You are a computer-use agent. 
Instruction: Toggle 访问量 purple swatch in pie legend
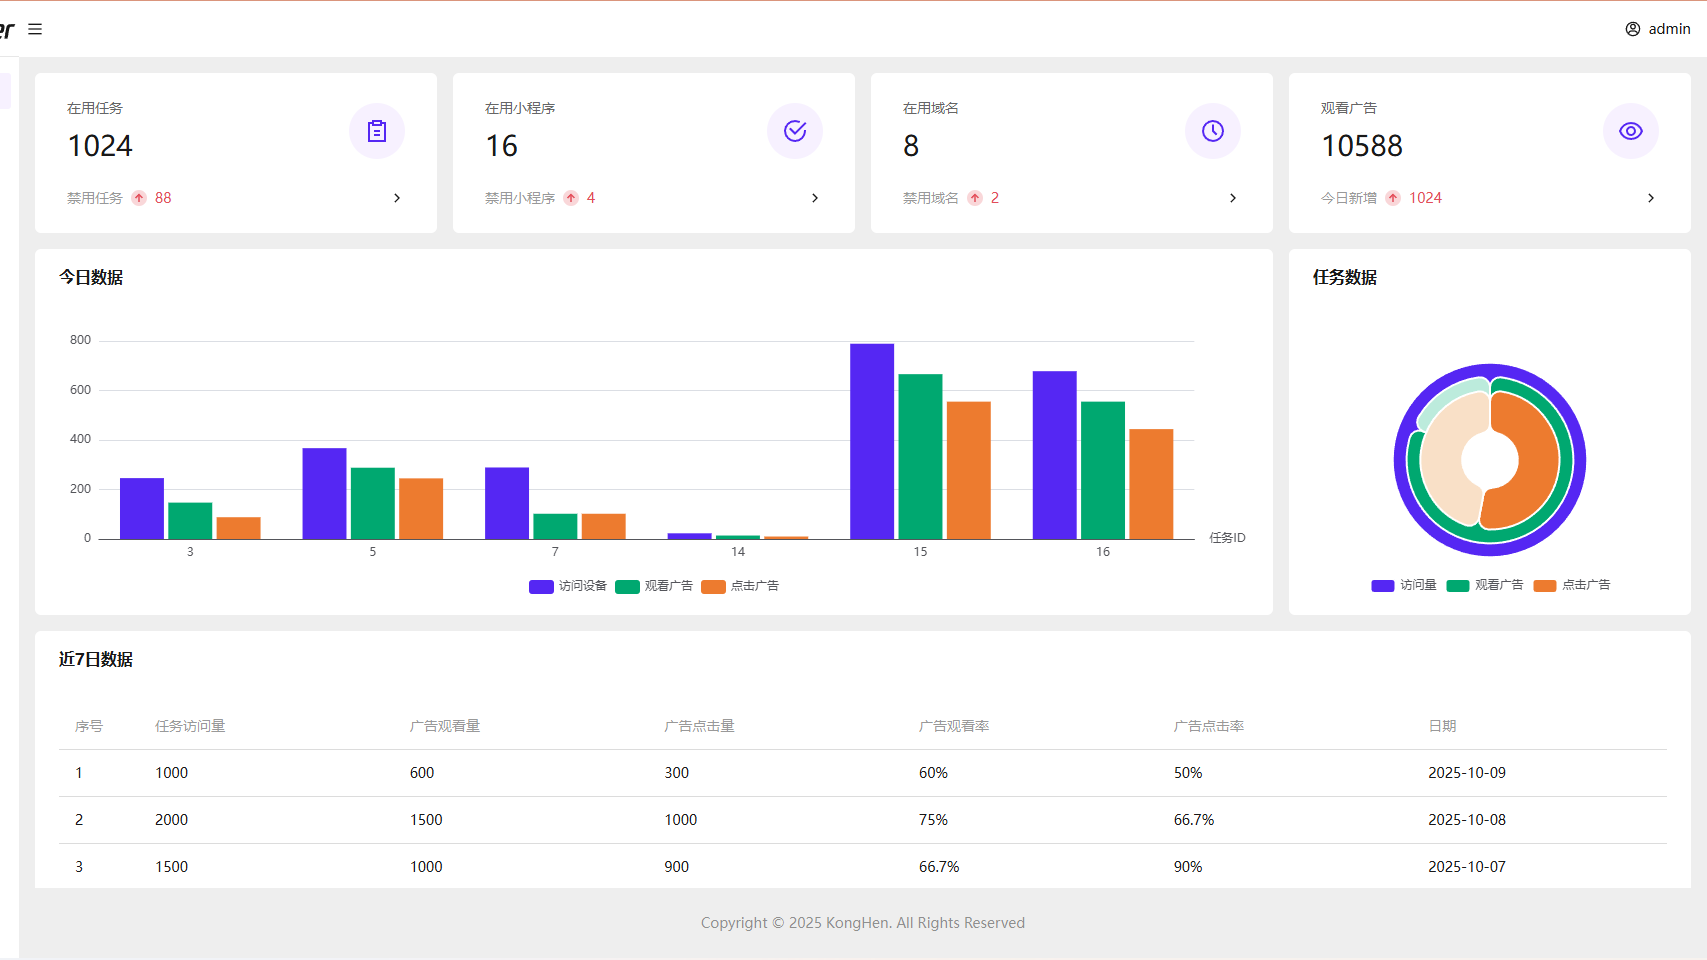pyautogui.click(x=1383, y=585)
